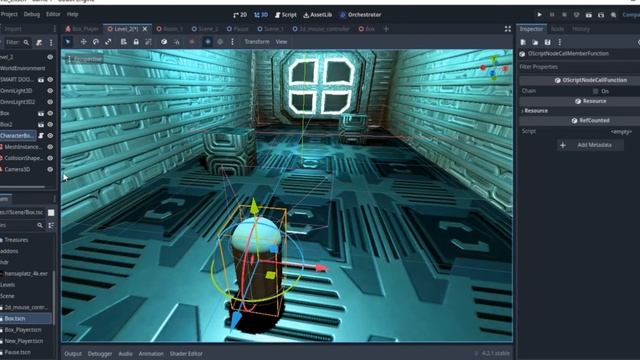Toggle visibility of OmniLight3D node
Image resolution: width=640 pixels, height=360 pixels.
click(50, 91)
